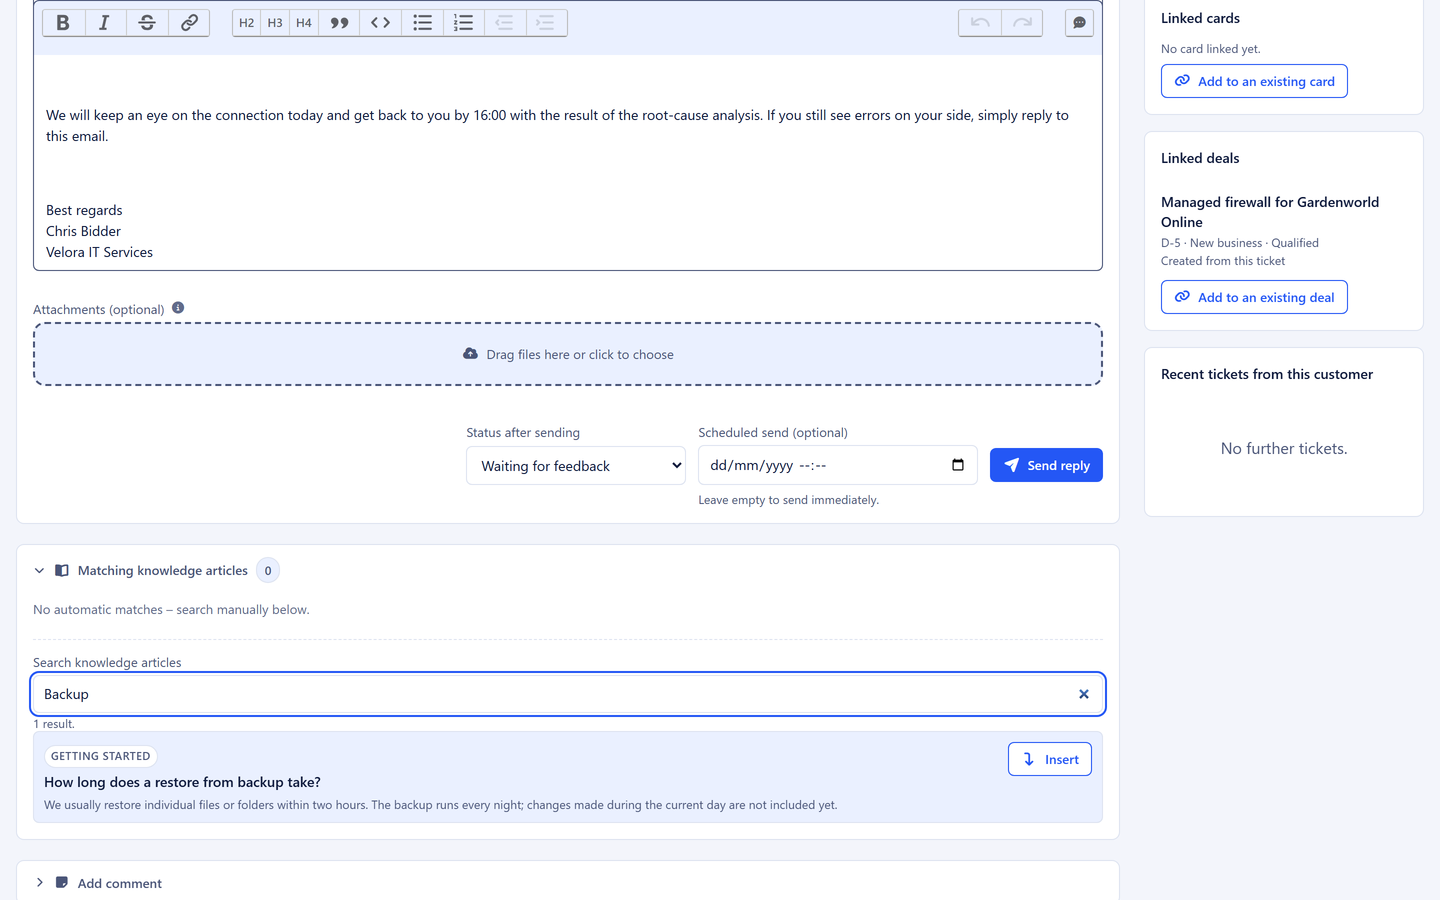
Task: Increase indent of list item
Action: pyautogui.click(x=546, y=23)
